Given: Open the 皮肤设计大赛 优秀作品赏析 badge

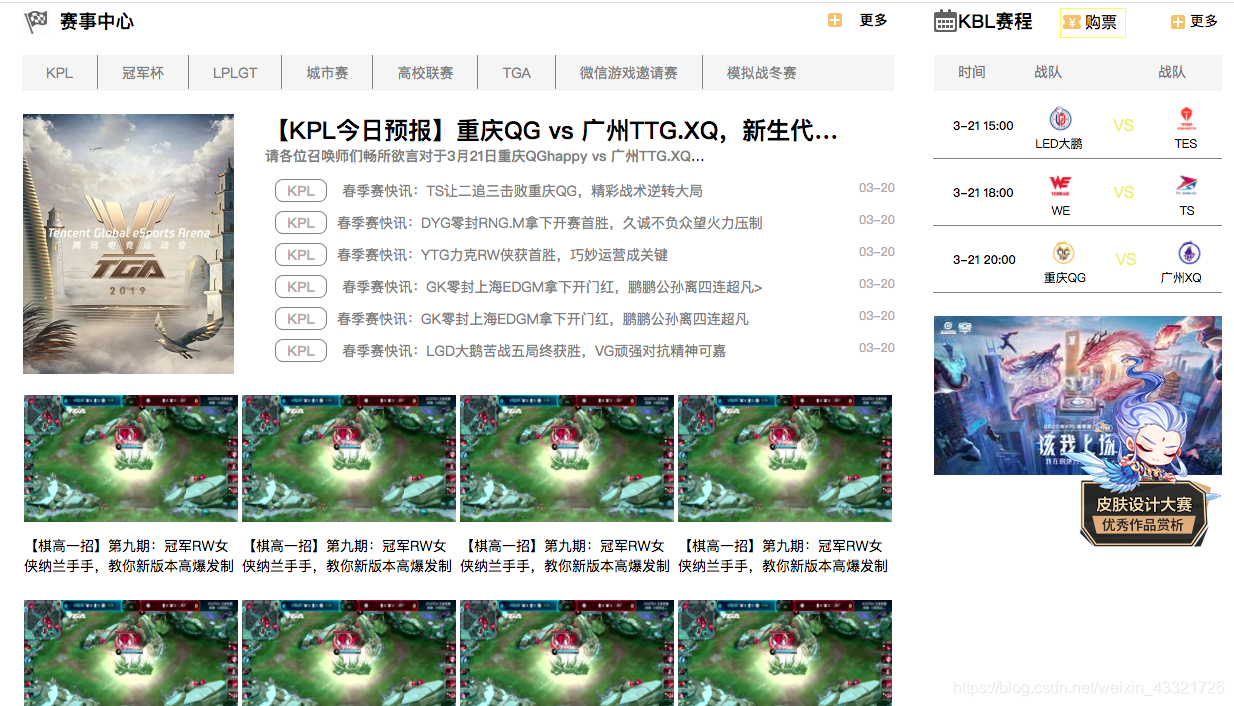Looking at the screenshot, I should [1144, 514].
